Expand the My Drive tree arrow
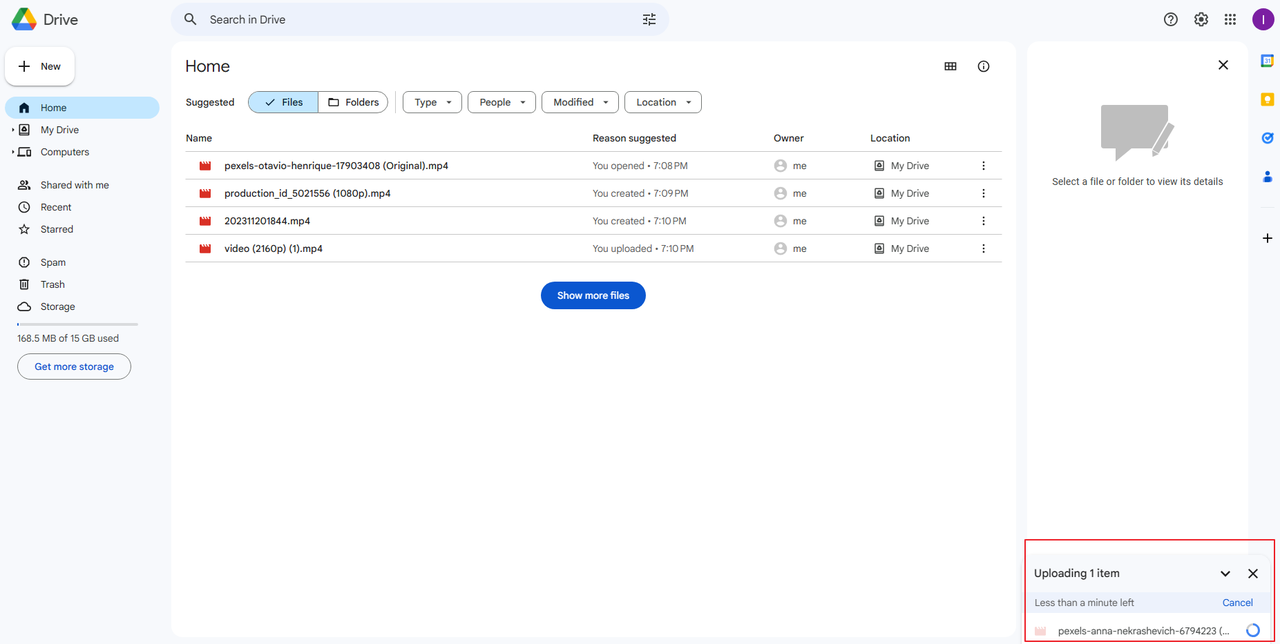1280x644 pixels. [13, 130]
